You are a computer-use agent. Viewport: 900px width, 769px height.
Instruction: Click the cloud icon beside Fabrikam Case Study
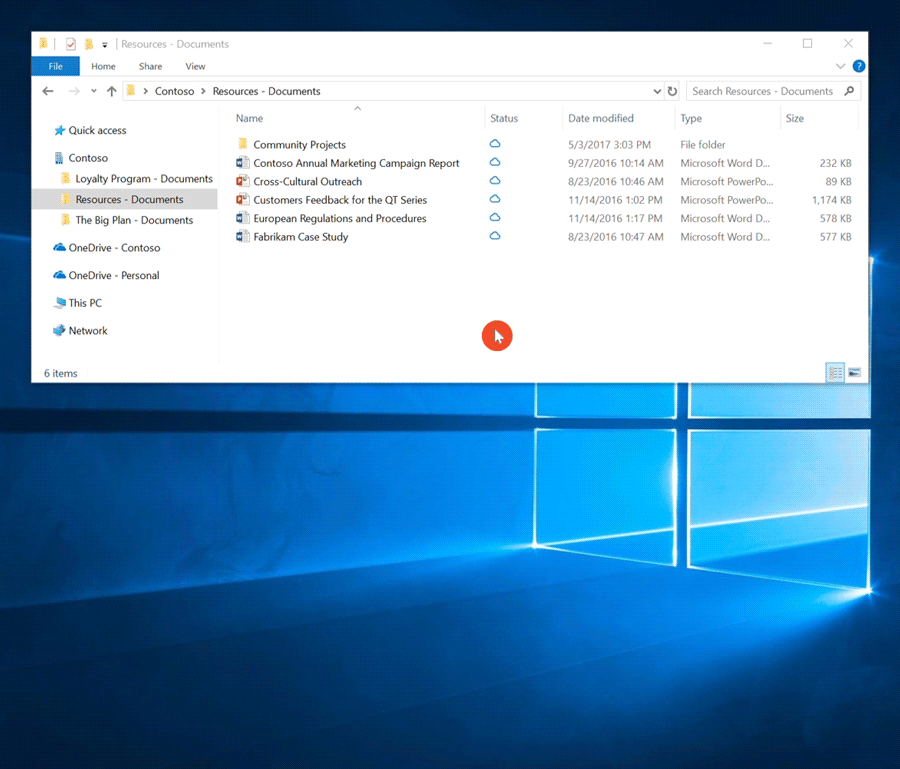pos(494,236)
